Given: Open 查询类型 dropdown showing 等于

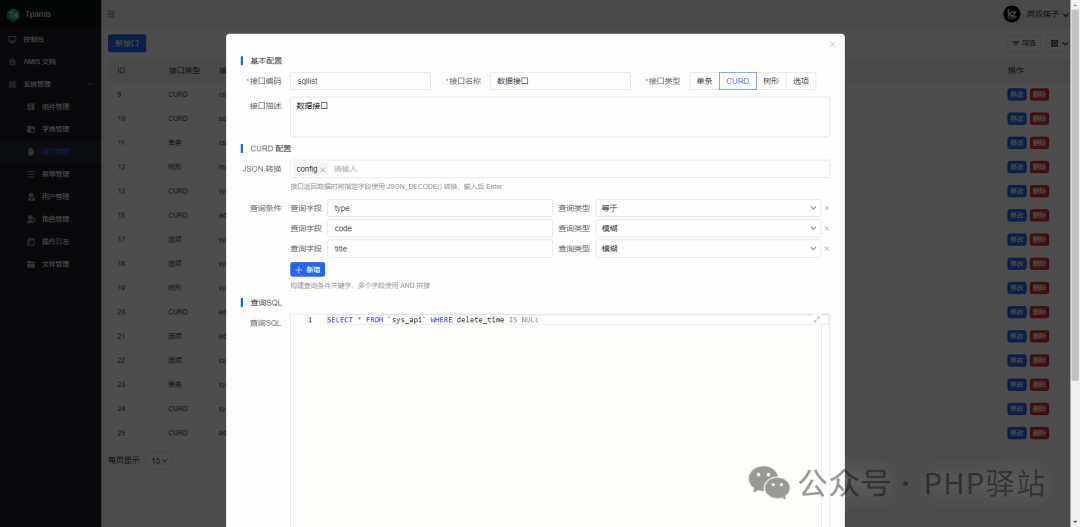Looking at the screenshot, I should 708,208.
